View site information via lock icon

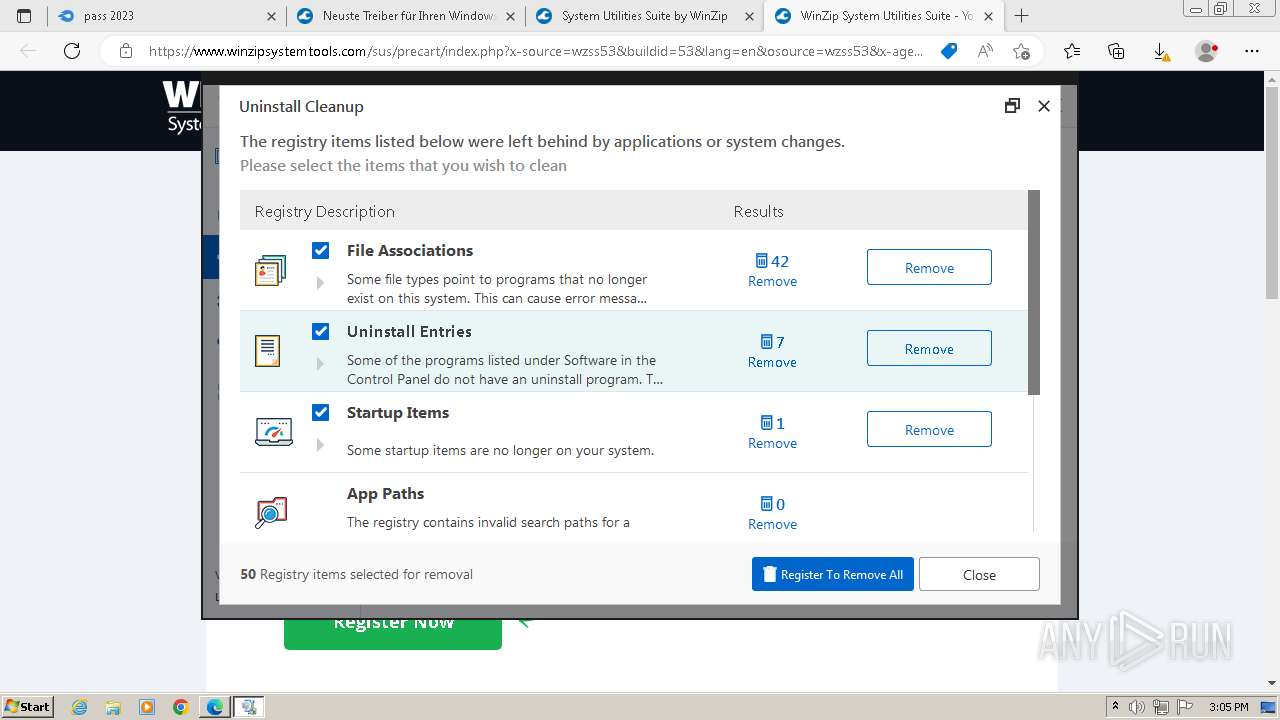coord(125,51)
